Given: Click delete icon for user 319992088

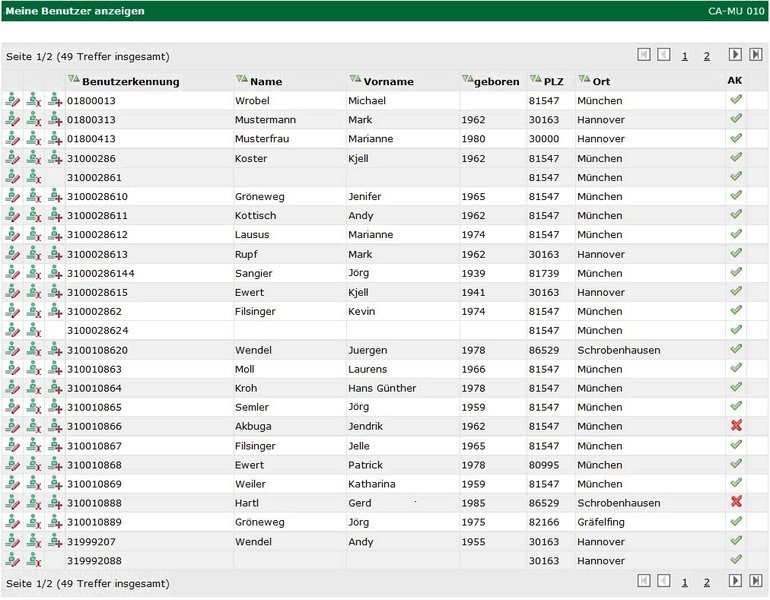Looking at the screenshot, I should (34, 561).
